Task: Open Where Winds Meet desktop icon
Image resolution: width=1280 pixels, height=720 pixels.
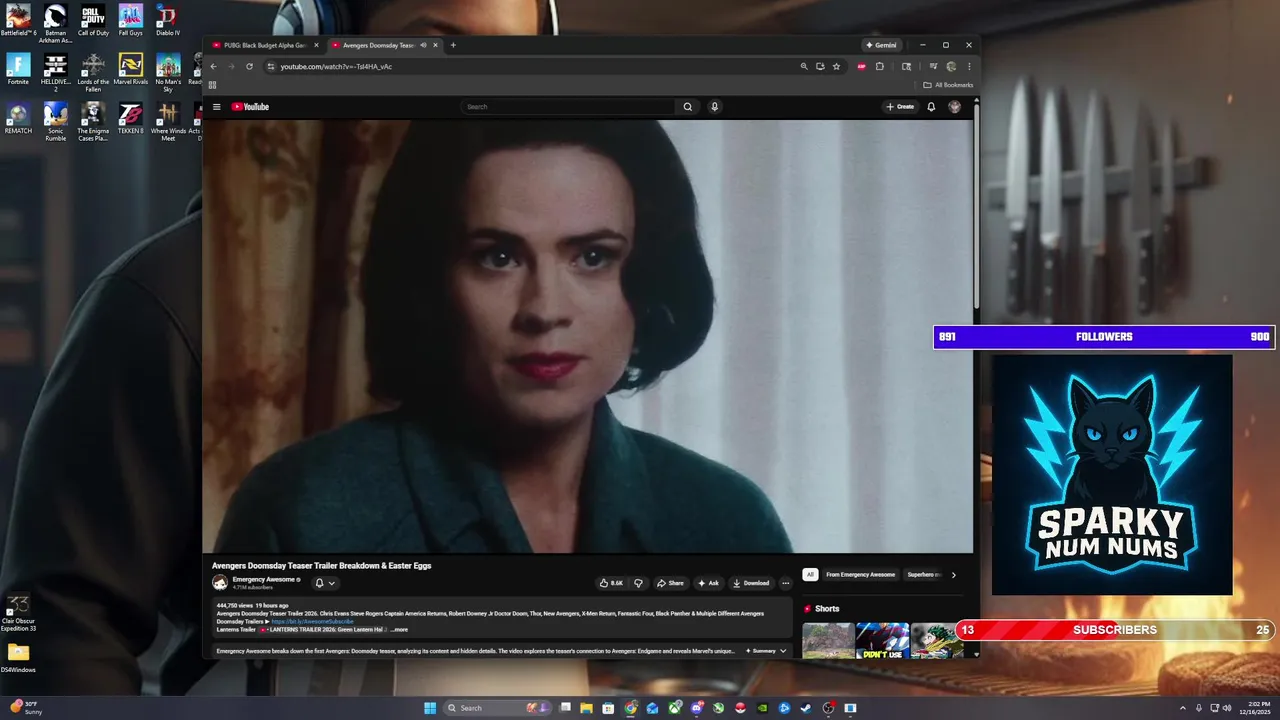Action: point(168,121)
